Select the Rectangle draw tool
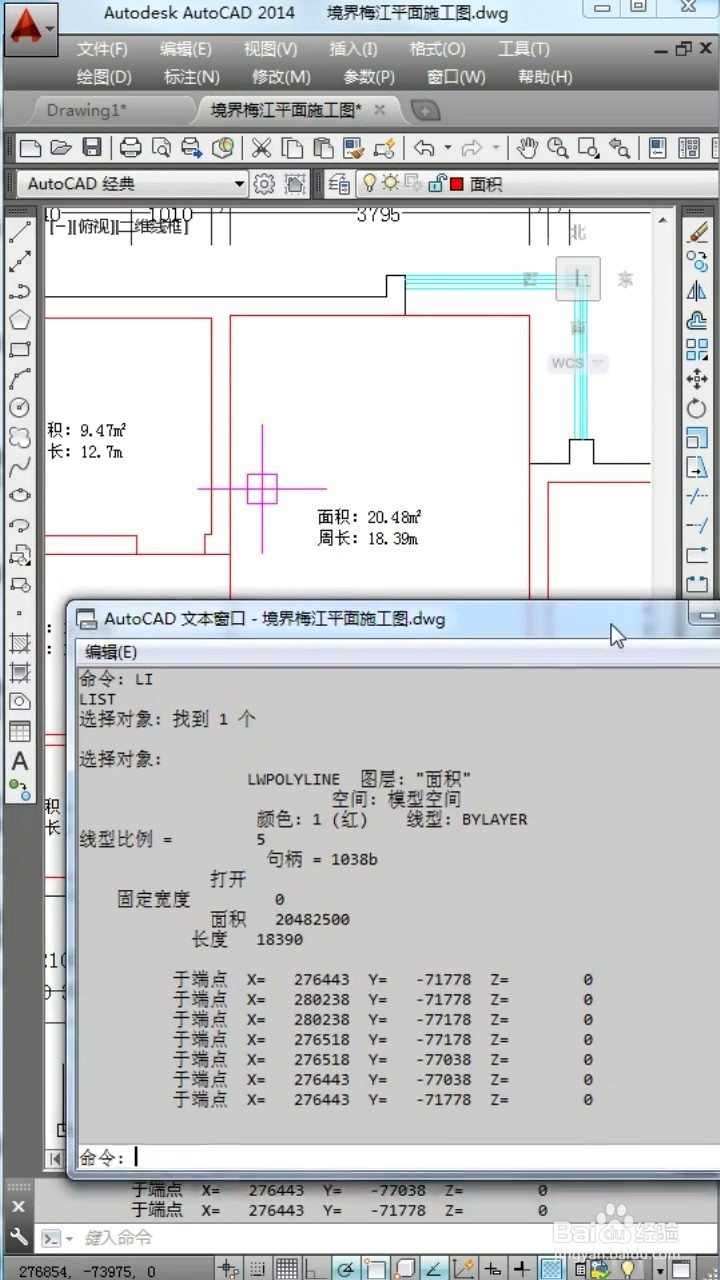Viewport: 720px width, 1280px height. (x=19, y=350)
